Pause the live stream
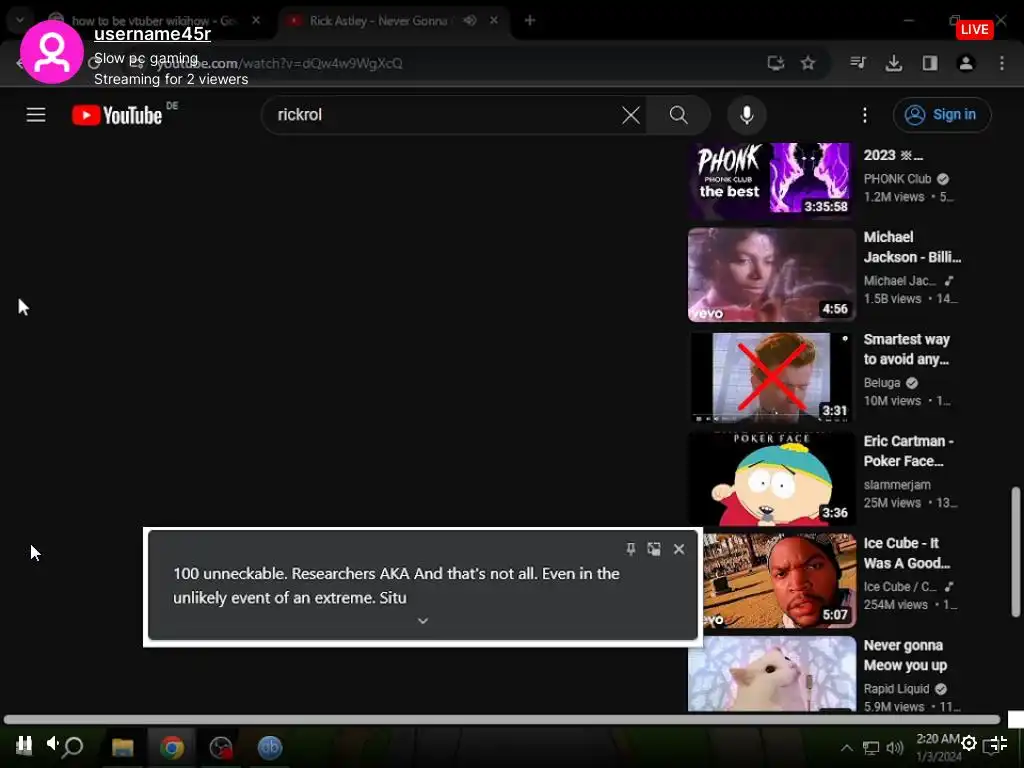1024x768 pixels. pos(24,744)
